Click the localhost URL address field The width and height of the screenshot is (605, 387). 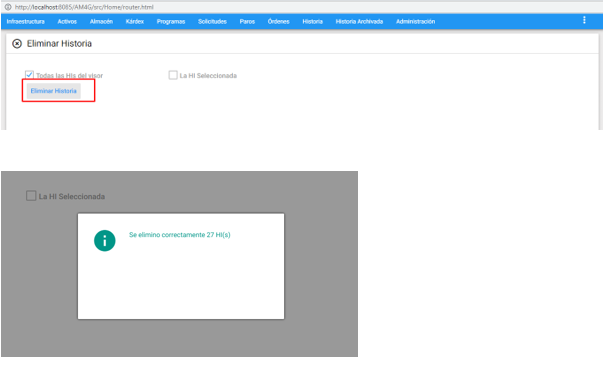pyautogui.click(x=84, y=7)
